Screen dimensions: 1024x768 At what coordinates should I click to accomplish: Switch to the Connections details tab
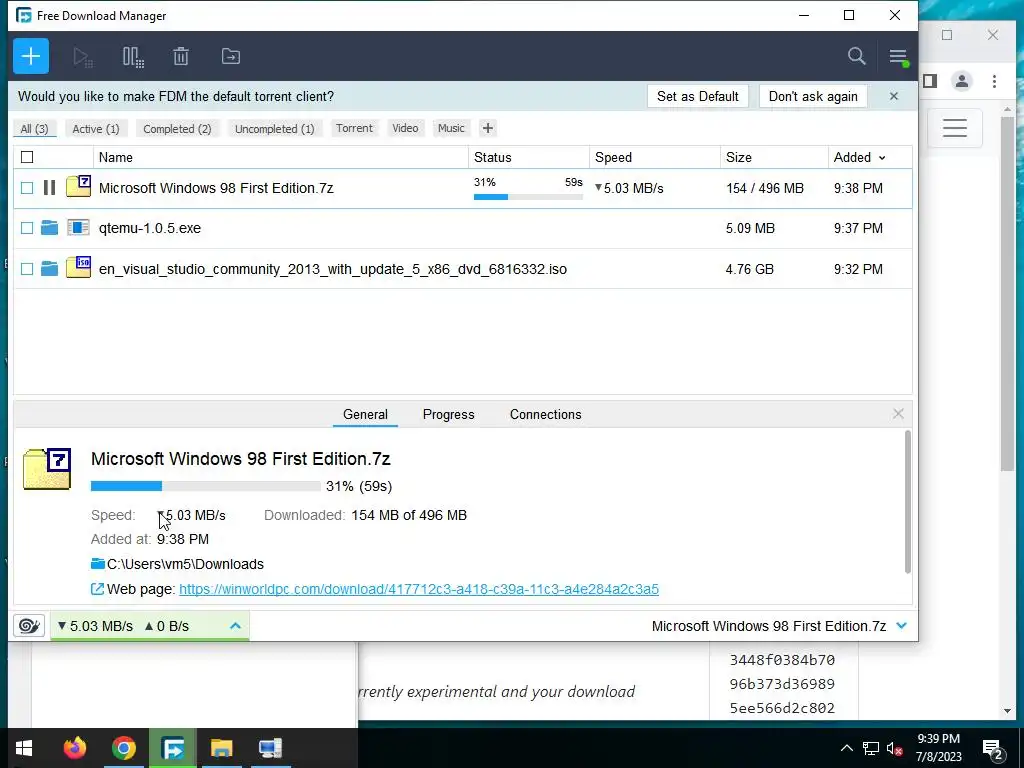pyautogui.click(x=545, y=414)
